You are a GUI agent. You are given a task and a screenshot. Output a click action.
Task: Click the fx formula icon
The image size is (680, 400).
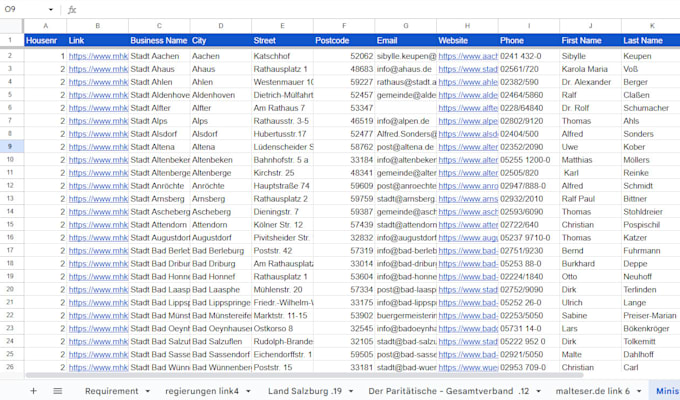72,10
